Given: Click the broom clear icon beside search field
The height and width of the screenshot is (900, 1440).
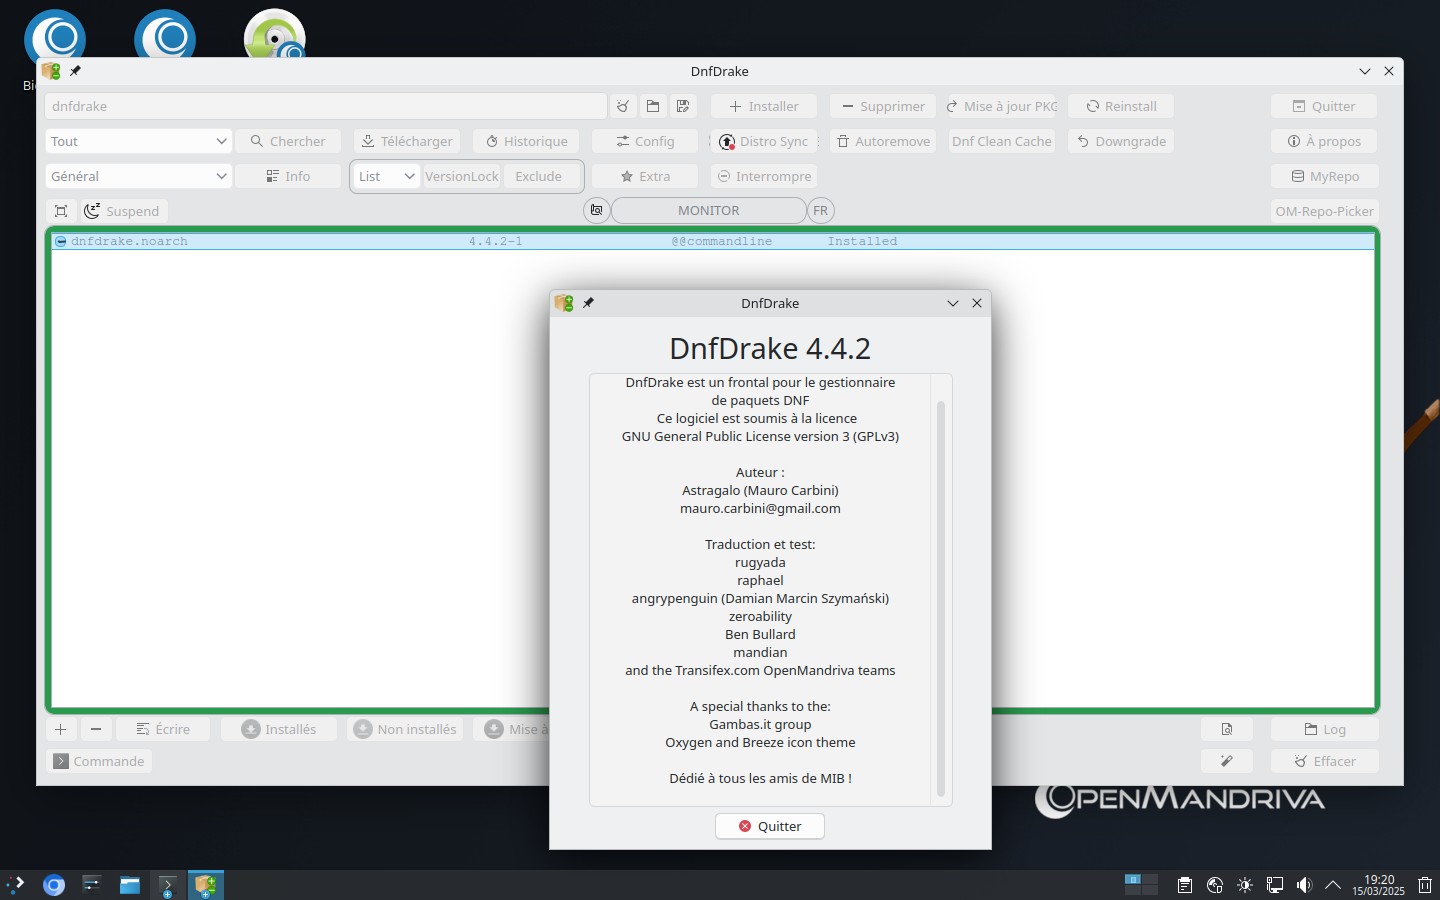Looking at the screenshot, I should [x=623, y=106].
